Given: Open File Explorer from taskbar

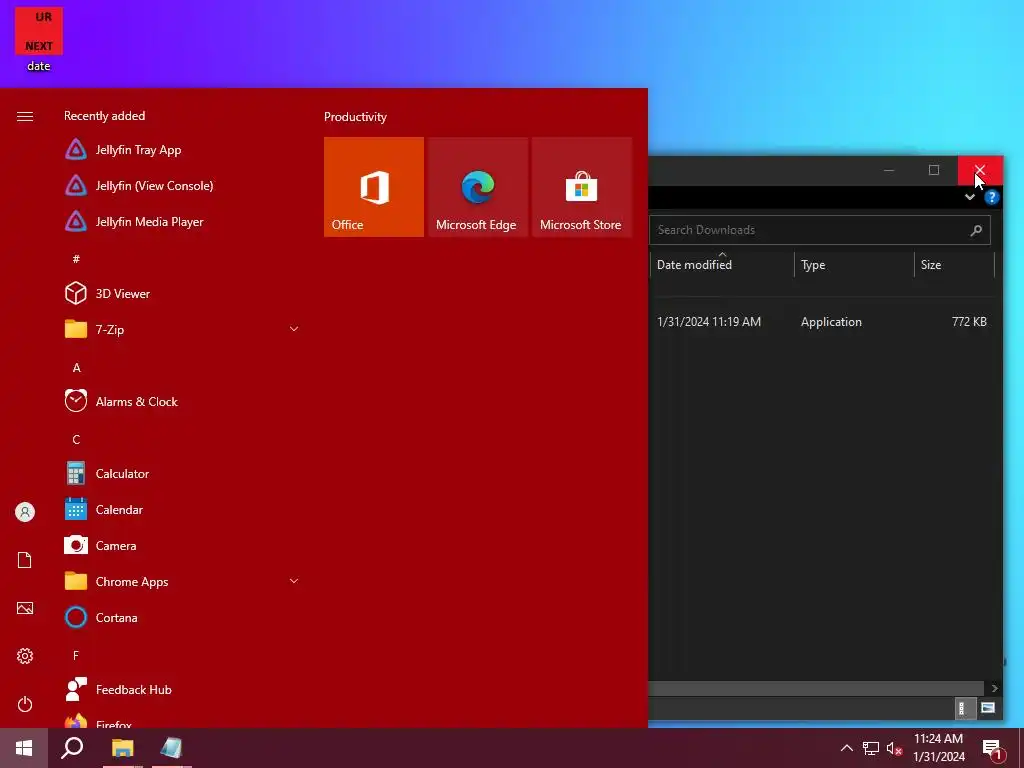Looking at the screenshot, I should 122,748.
